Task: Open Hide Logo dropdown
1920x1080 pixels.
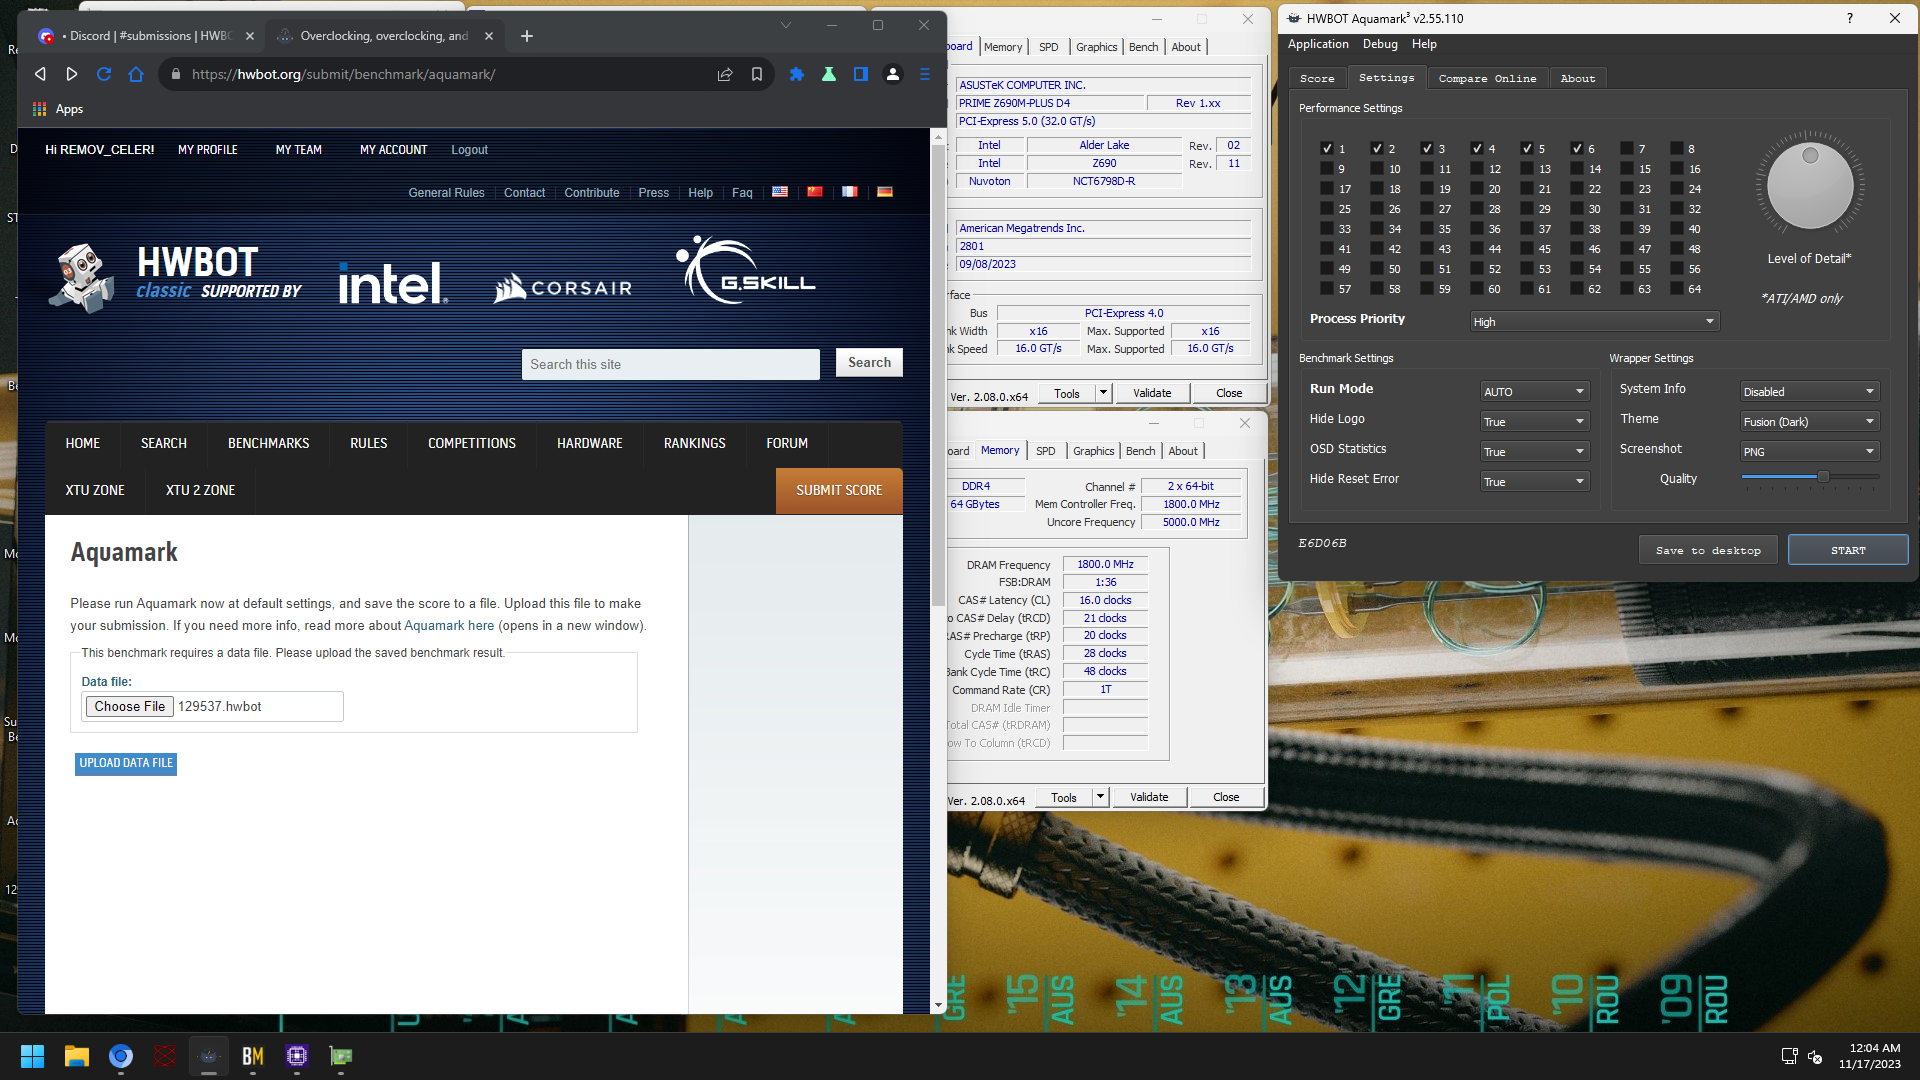Action: 1534,421
